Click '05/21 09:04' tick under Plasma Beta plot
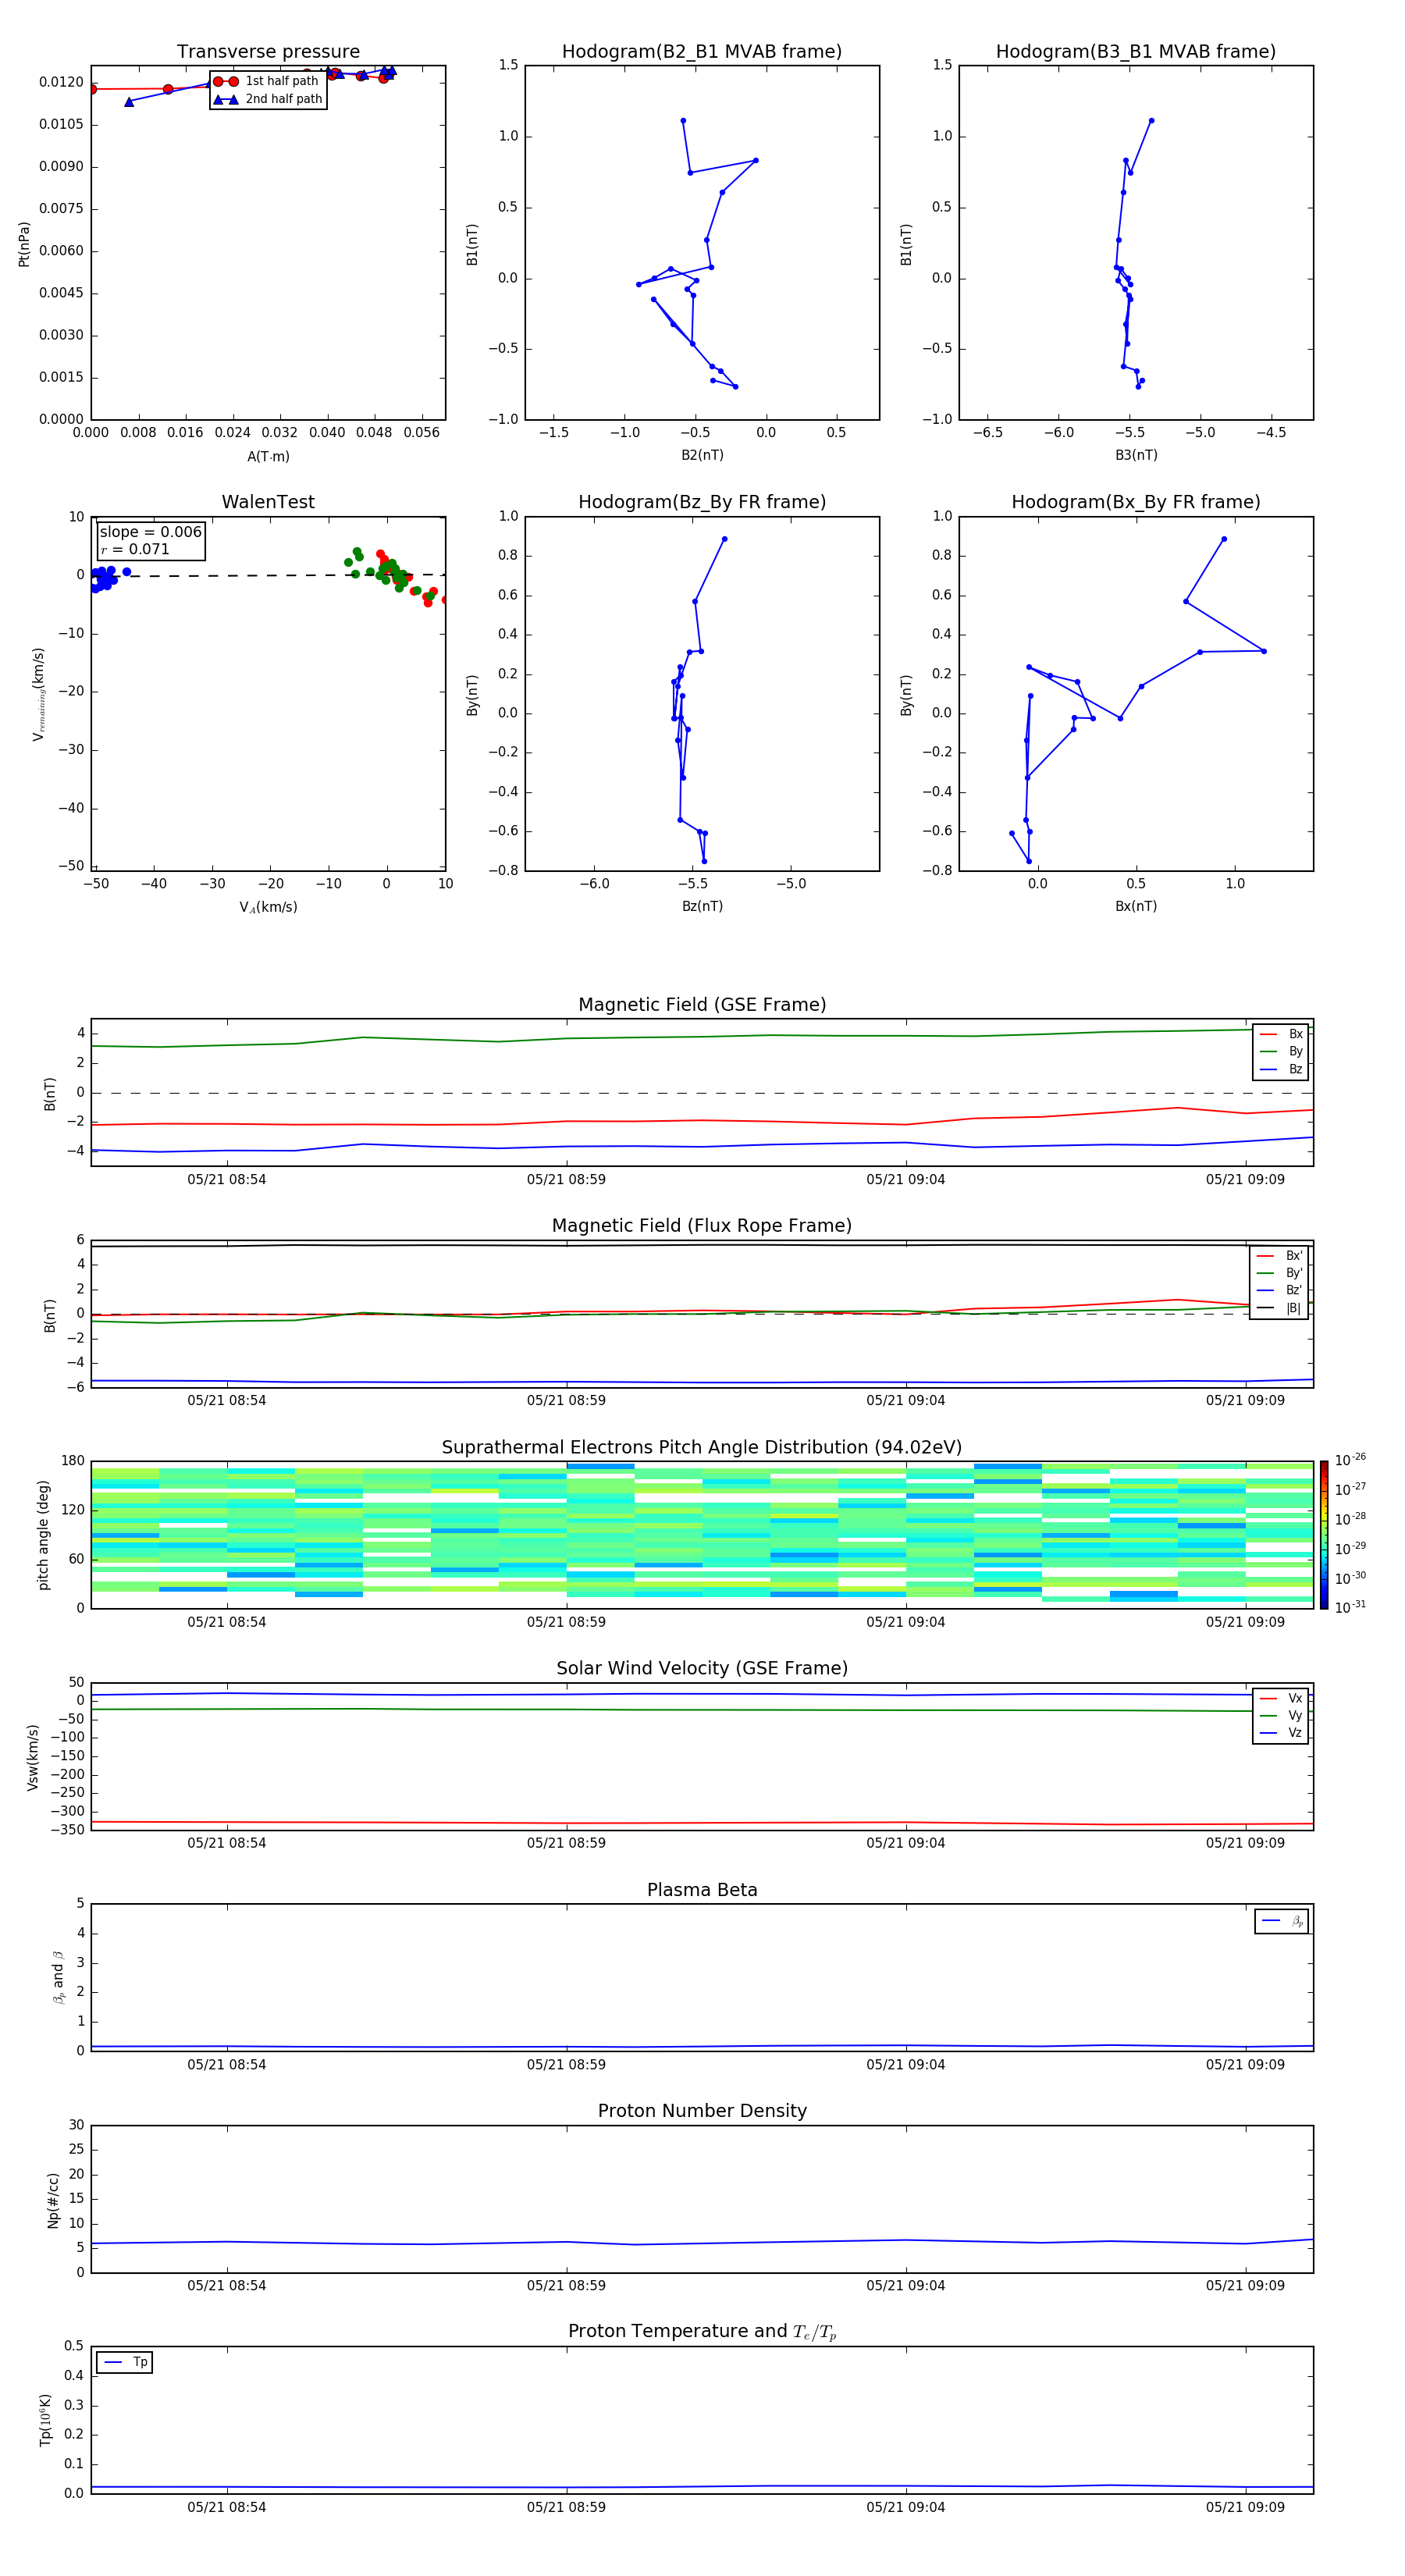This screenshot has height=2576, width=1405. click(906, 2065)
